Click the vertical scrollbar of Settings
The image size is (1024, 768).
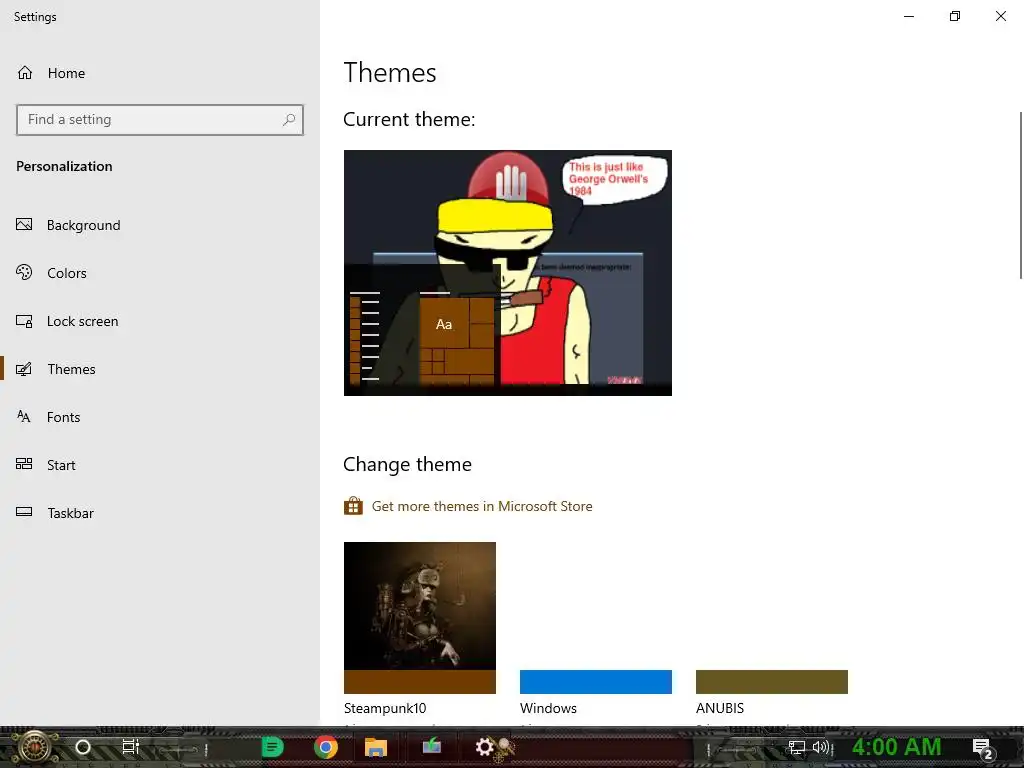click(1021, 196)
